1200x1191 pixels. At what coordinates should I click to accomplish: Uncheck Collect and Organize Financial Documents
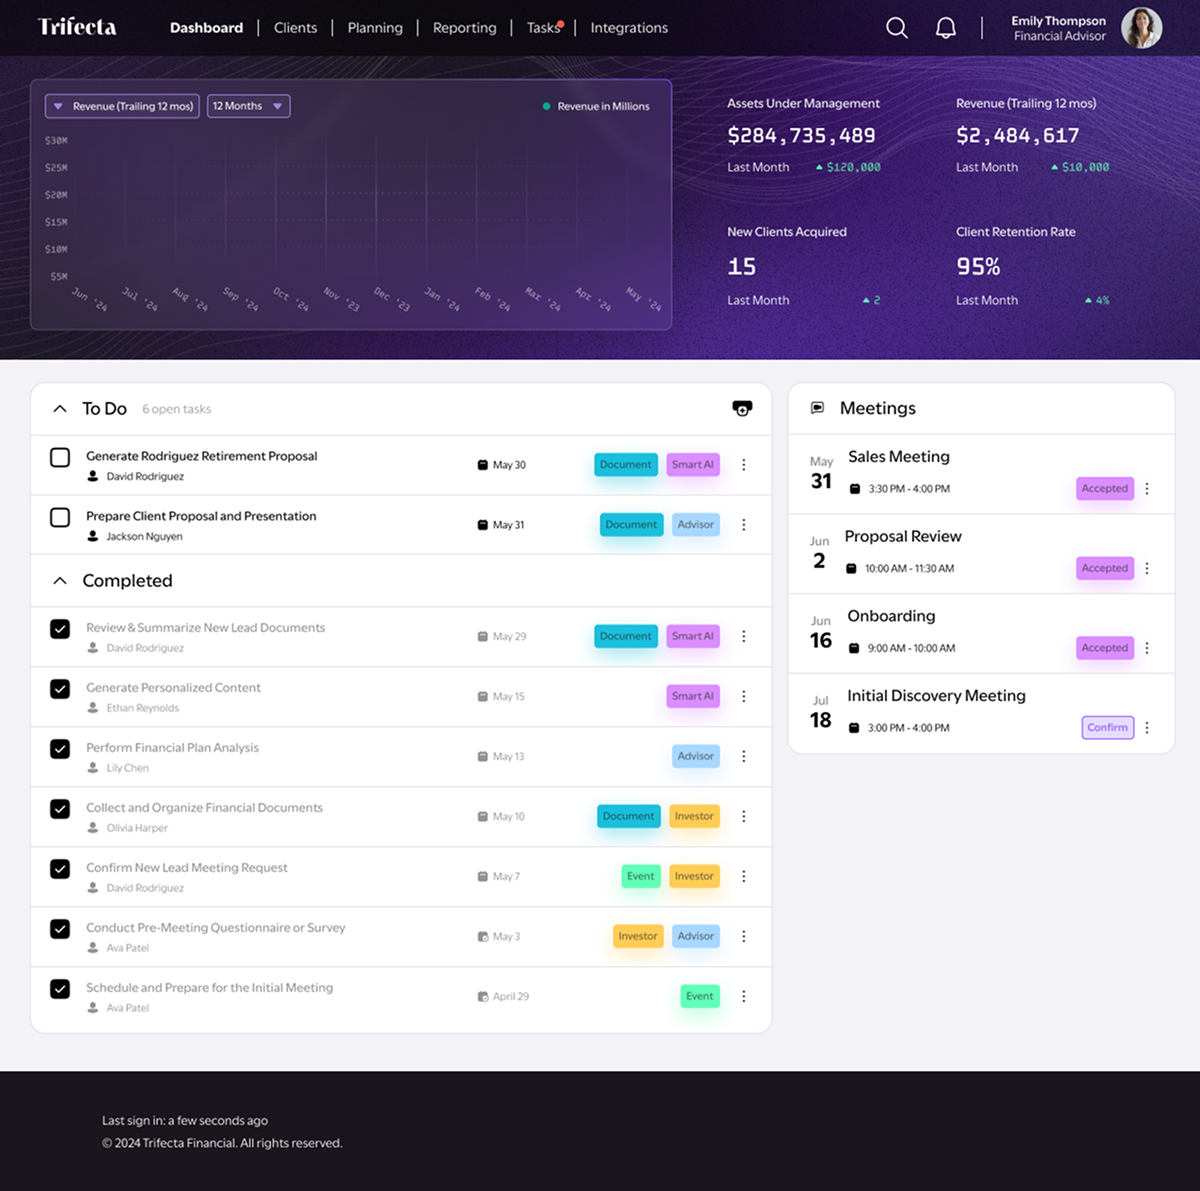60,809
